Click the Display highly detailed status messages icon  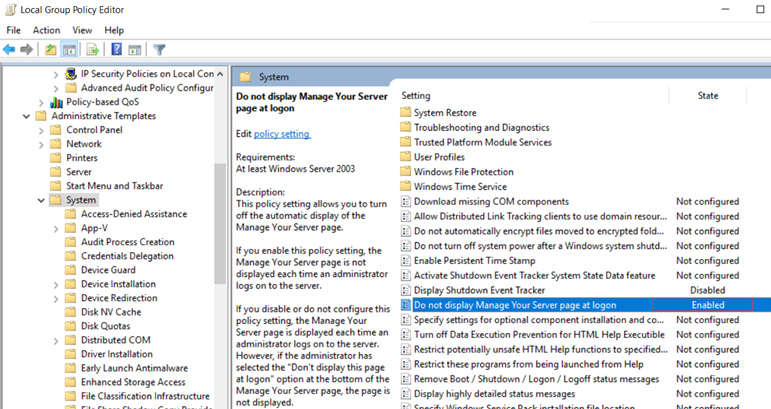tap(406, 394)
